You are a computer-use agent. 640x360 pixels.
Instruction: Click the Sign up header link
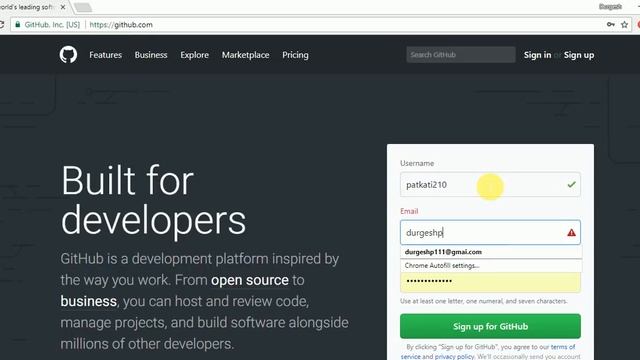[579, 55]
